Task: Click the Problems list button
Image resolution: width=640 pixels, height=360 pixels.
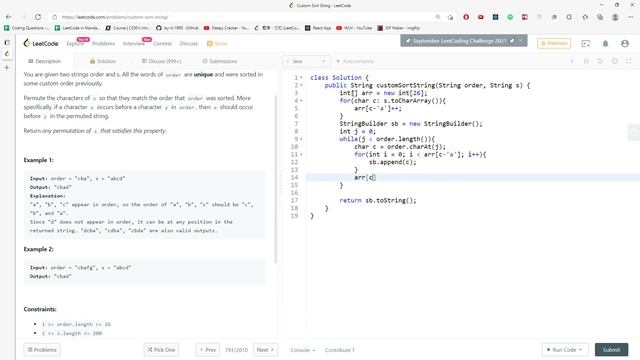Action: [42, 350]
